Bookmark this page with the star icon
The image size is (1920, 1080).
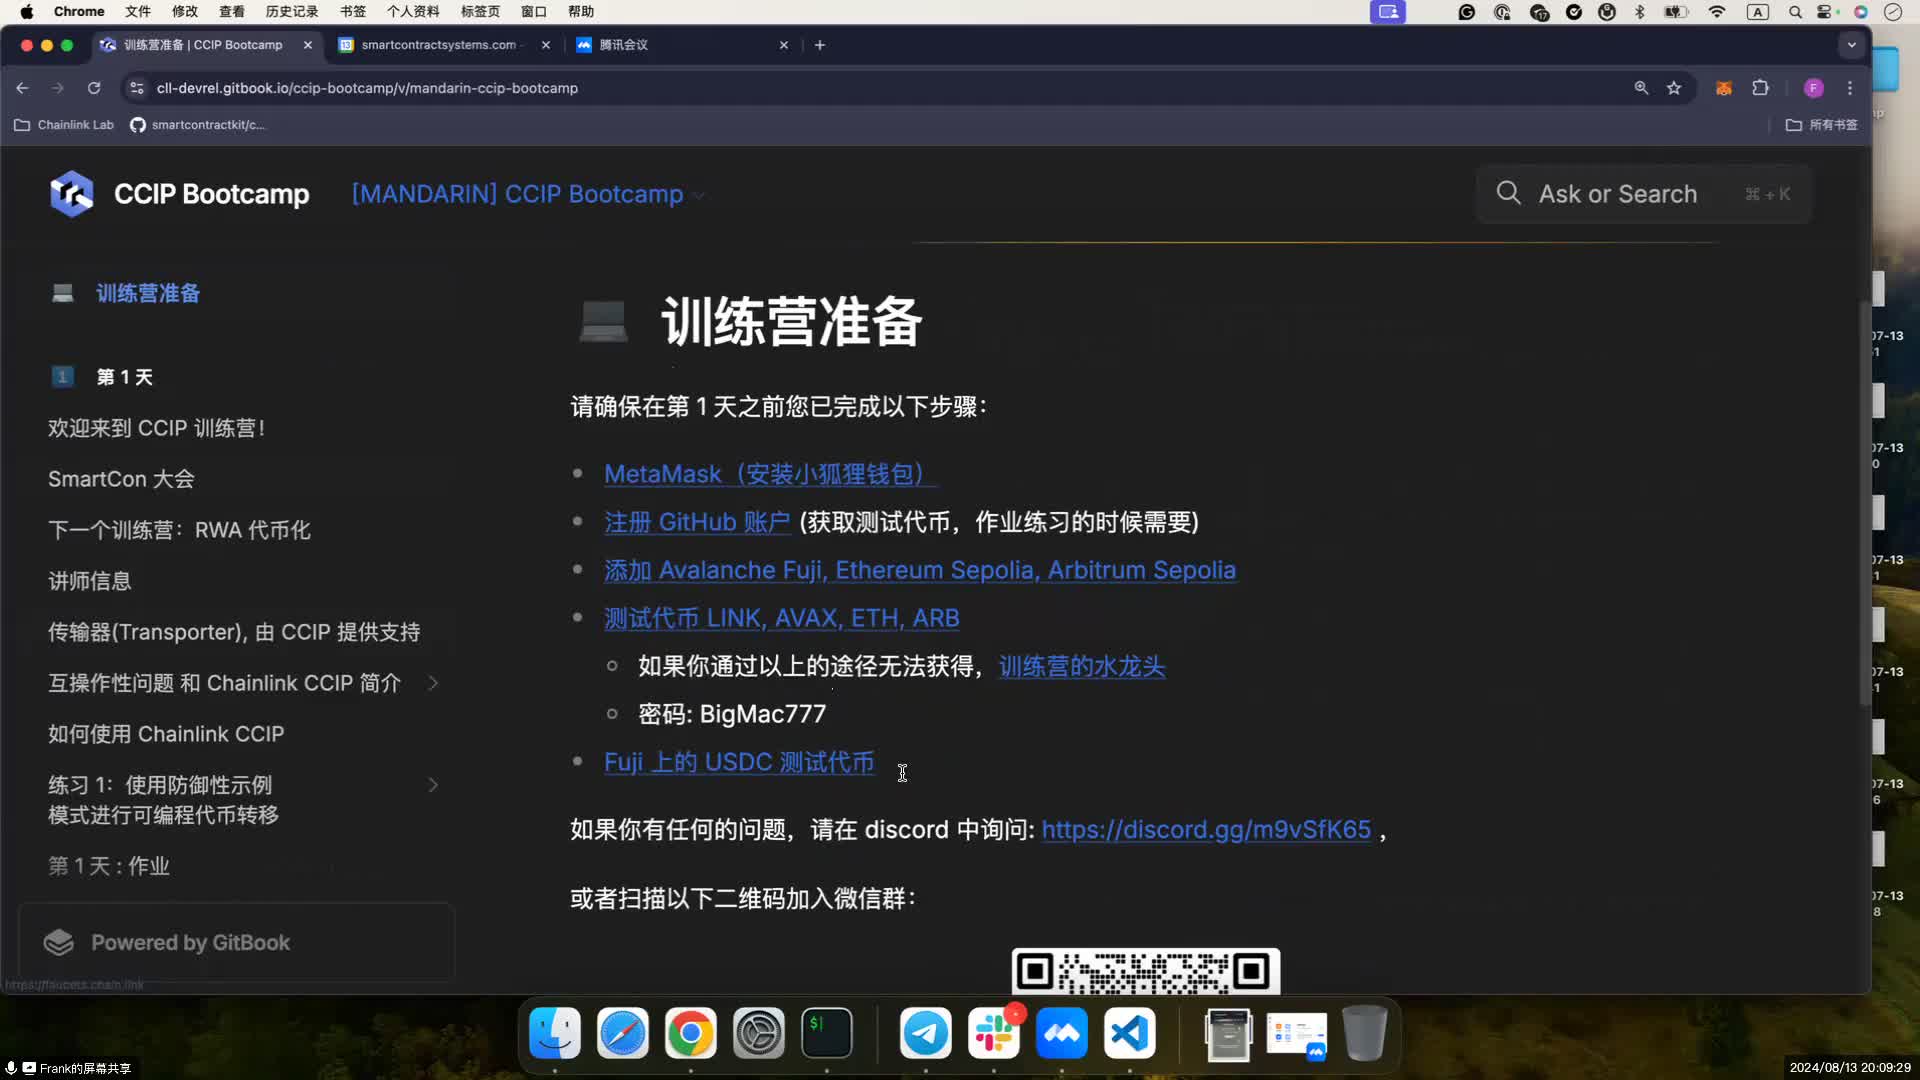pyautogui.click(x=1674, y=88)
